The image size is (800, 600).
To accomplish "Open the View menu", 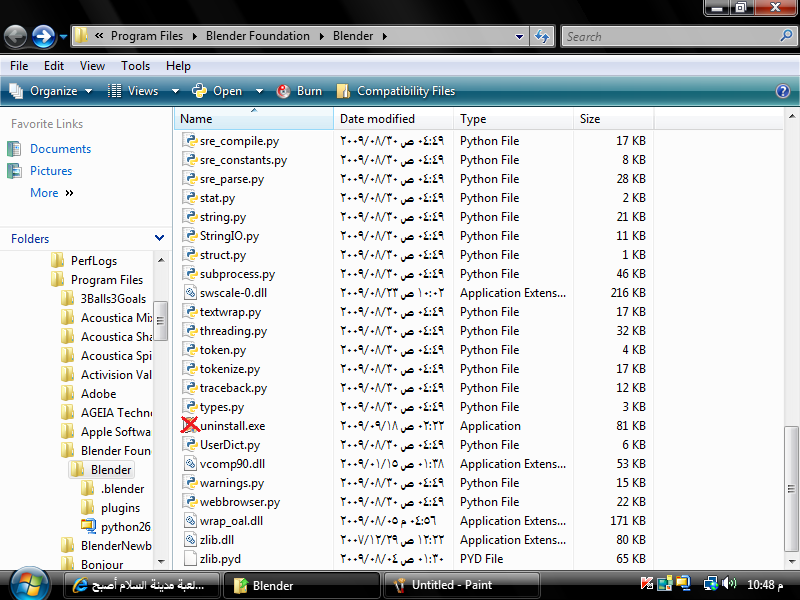I will tap(92, 66).
